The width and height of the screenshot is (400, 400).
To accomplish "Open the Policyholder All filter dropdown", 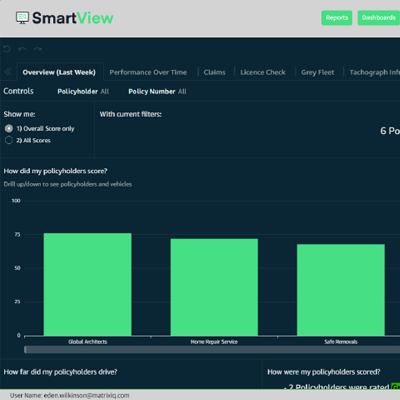I will (x=83, y=91).
